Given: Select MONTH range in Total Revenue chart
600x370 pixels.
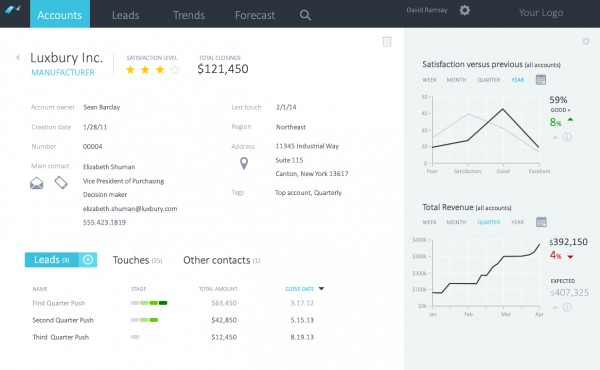Looking at the screenshot, I should (x=456, y=222).
